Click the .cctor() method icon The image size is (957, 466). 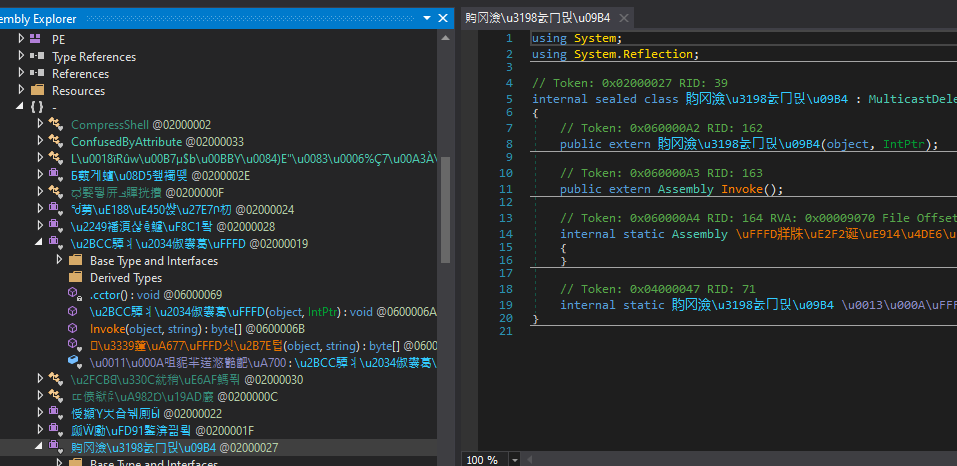coord(75,295)
